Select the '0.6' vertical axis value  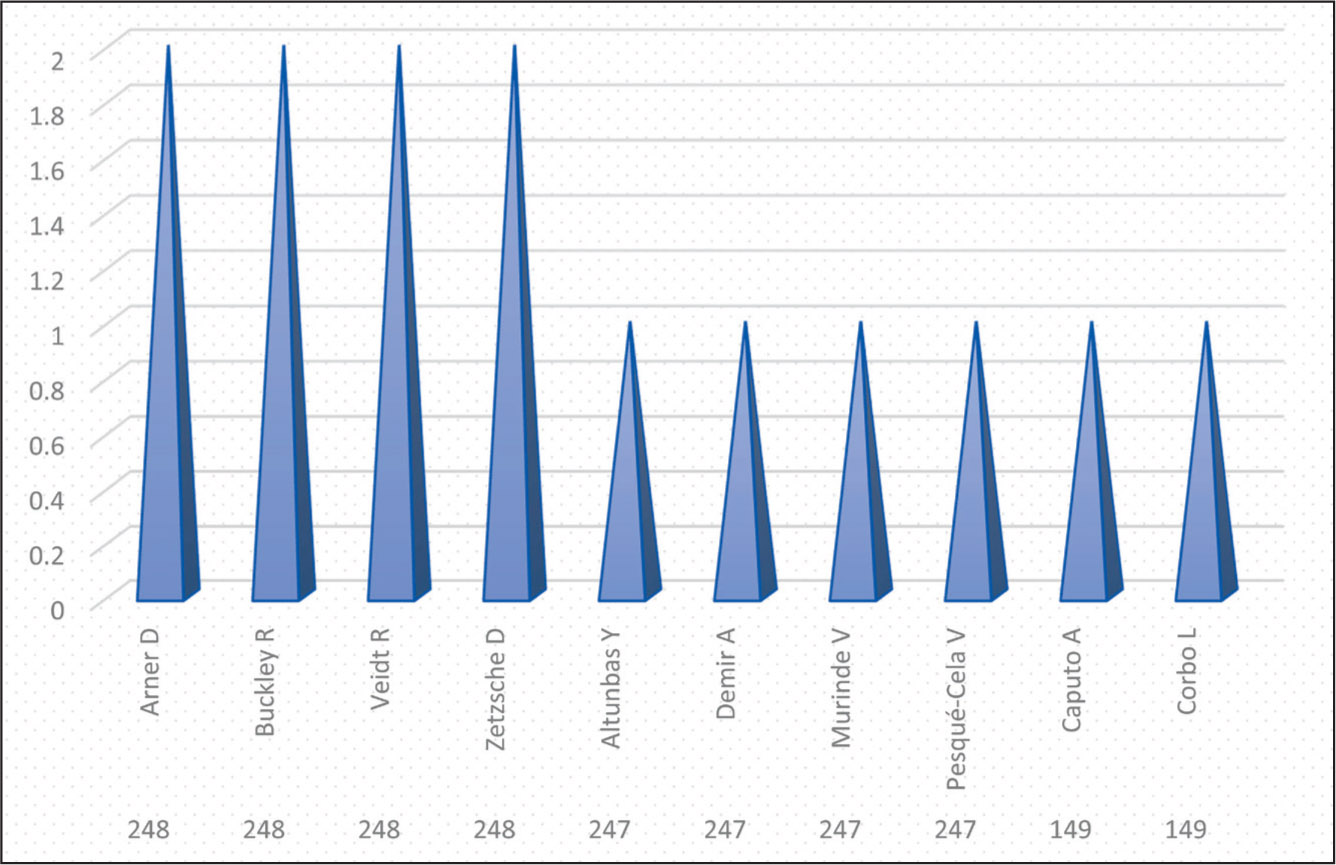point(49,445)
